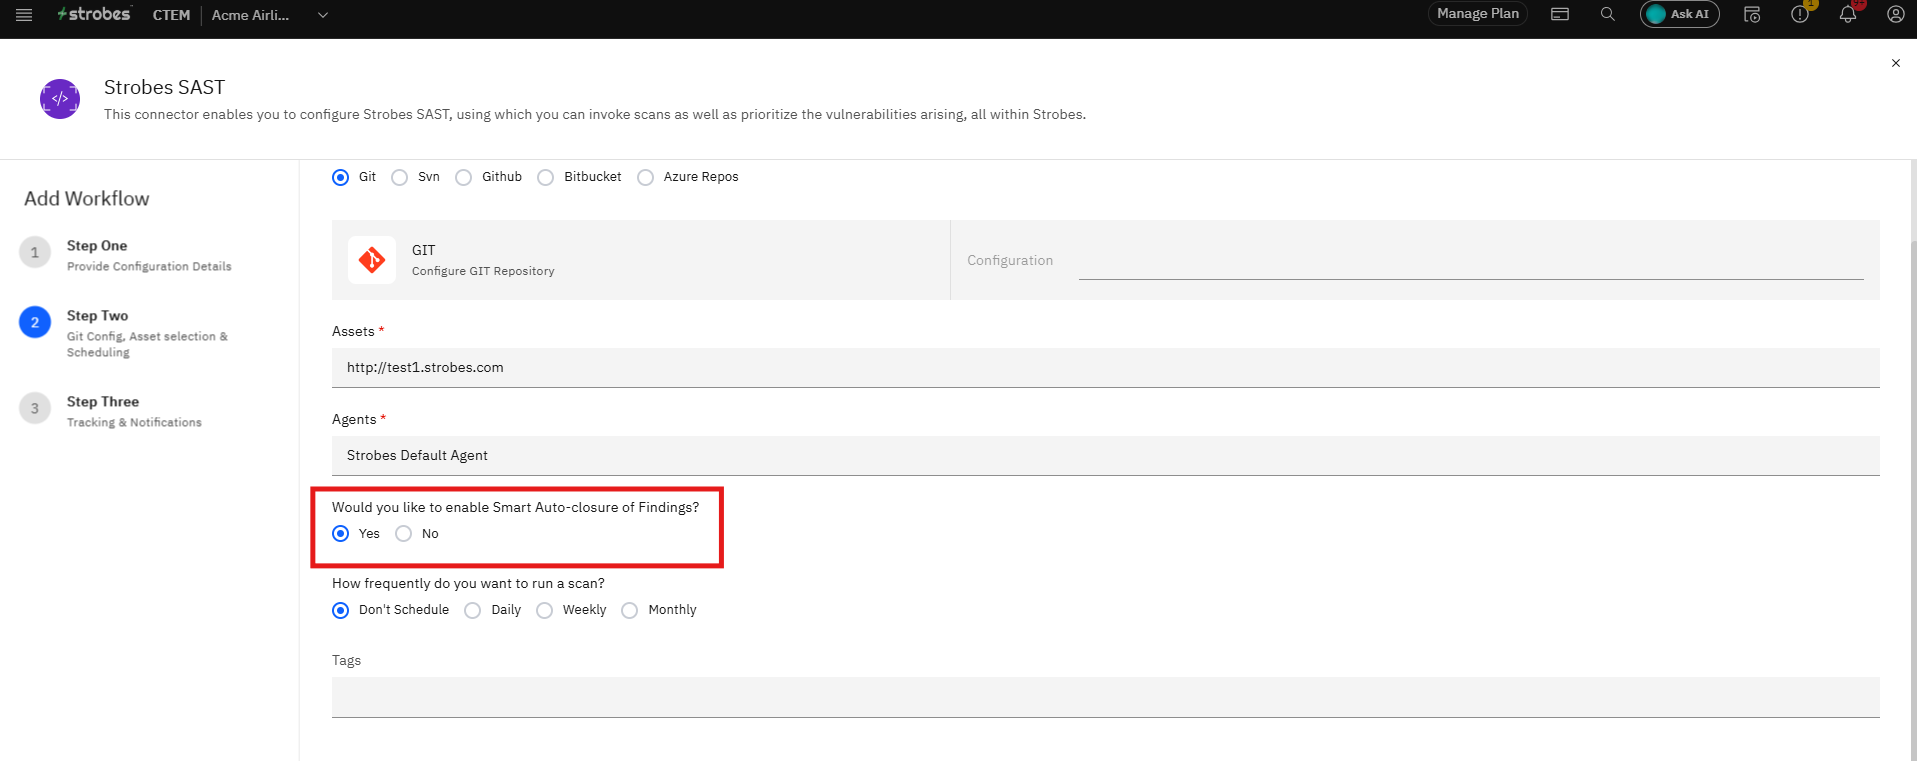Click into the Tags input field

coord(1106,697)
